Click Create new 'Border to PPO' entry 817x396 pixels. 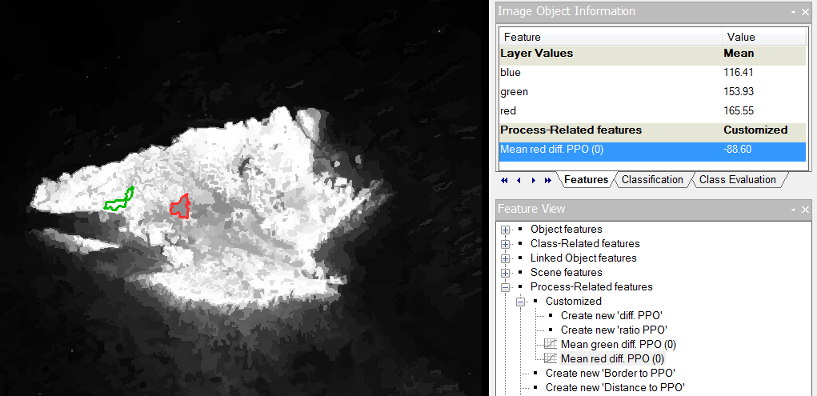click(610, 373)
